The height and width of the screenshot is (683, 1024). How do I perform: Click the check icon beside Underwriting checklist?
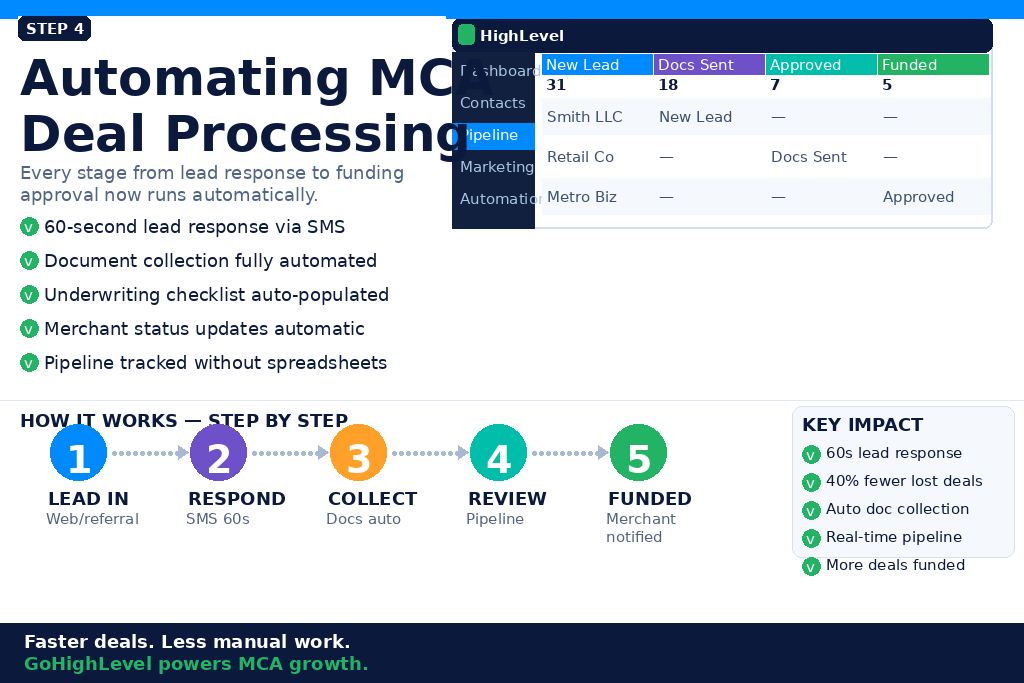(29, 294)
